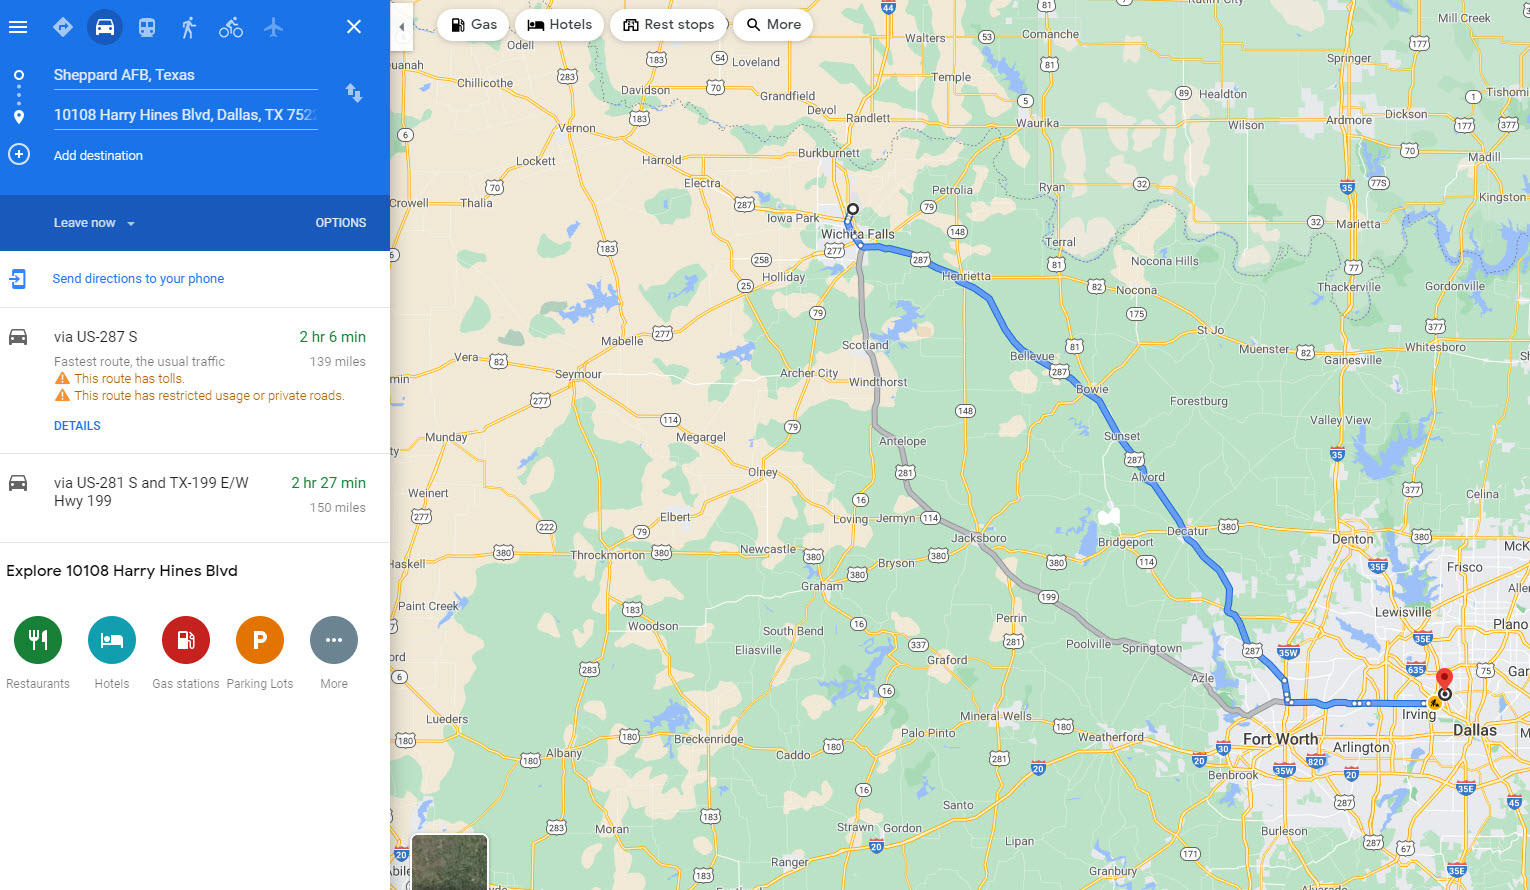Choose cycling directions mode
1530x890 pixels.
pos(231,27)
